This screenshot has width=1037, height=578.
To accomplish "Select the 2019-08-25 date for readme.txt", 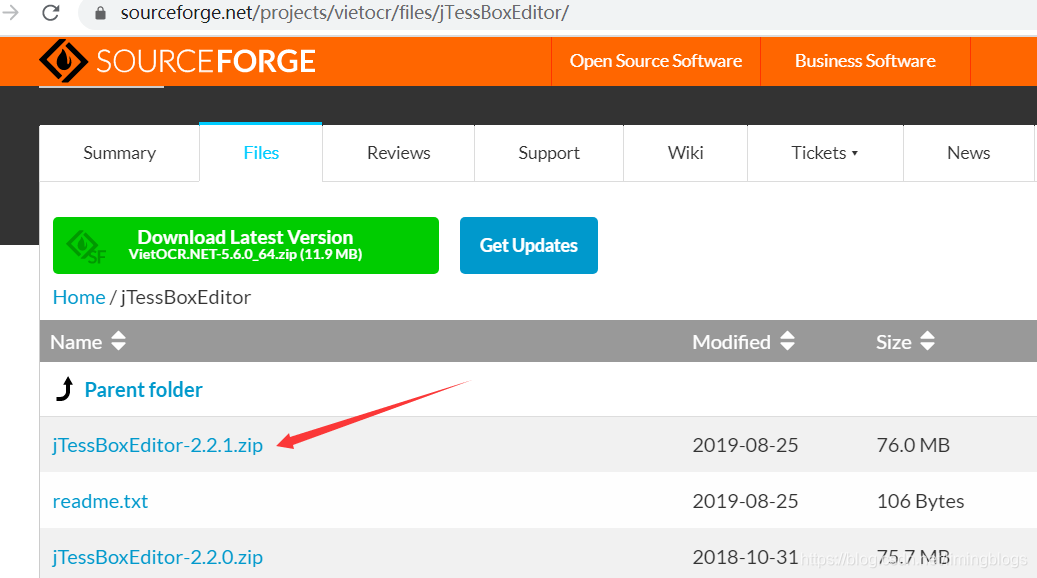I will 745,501.
